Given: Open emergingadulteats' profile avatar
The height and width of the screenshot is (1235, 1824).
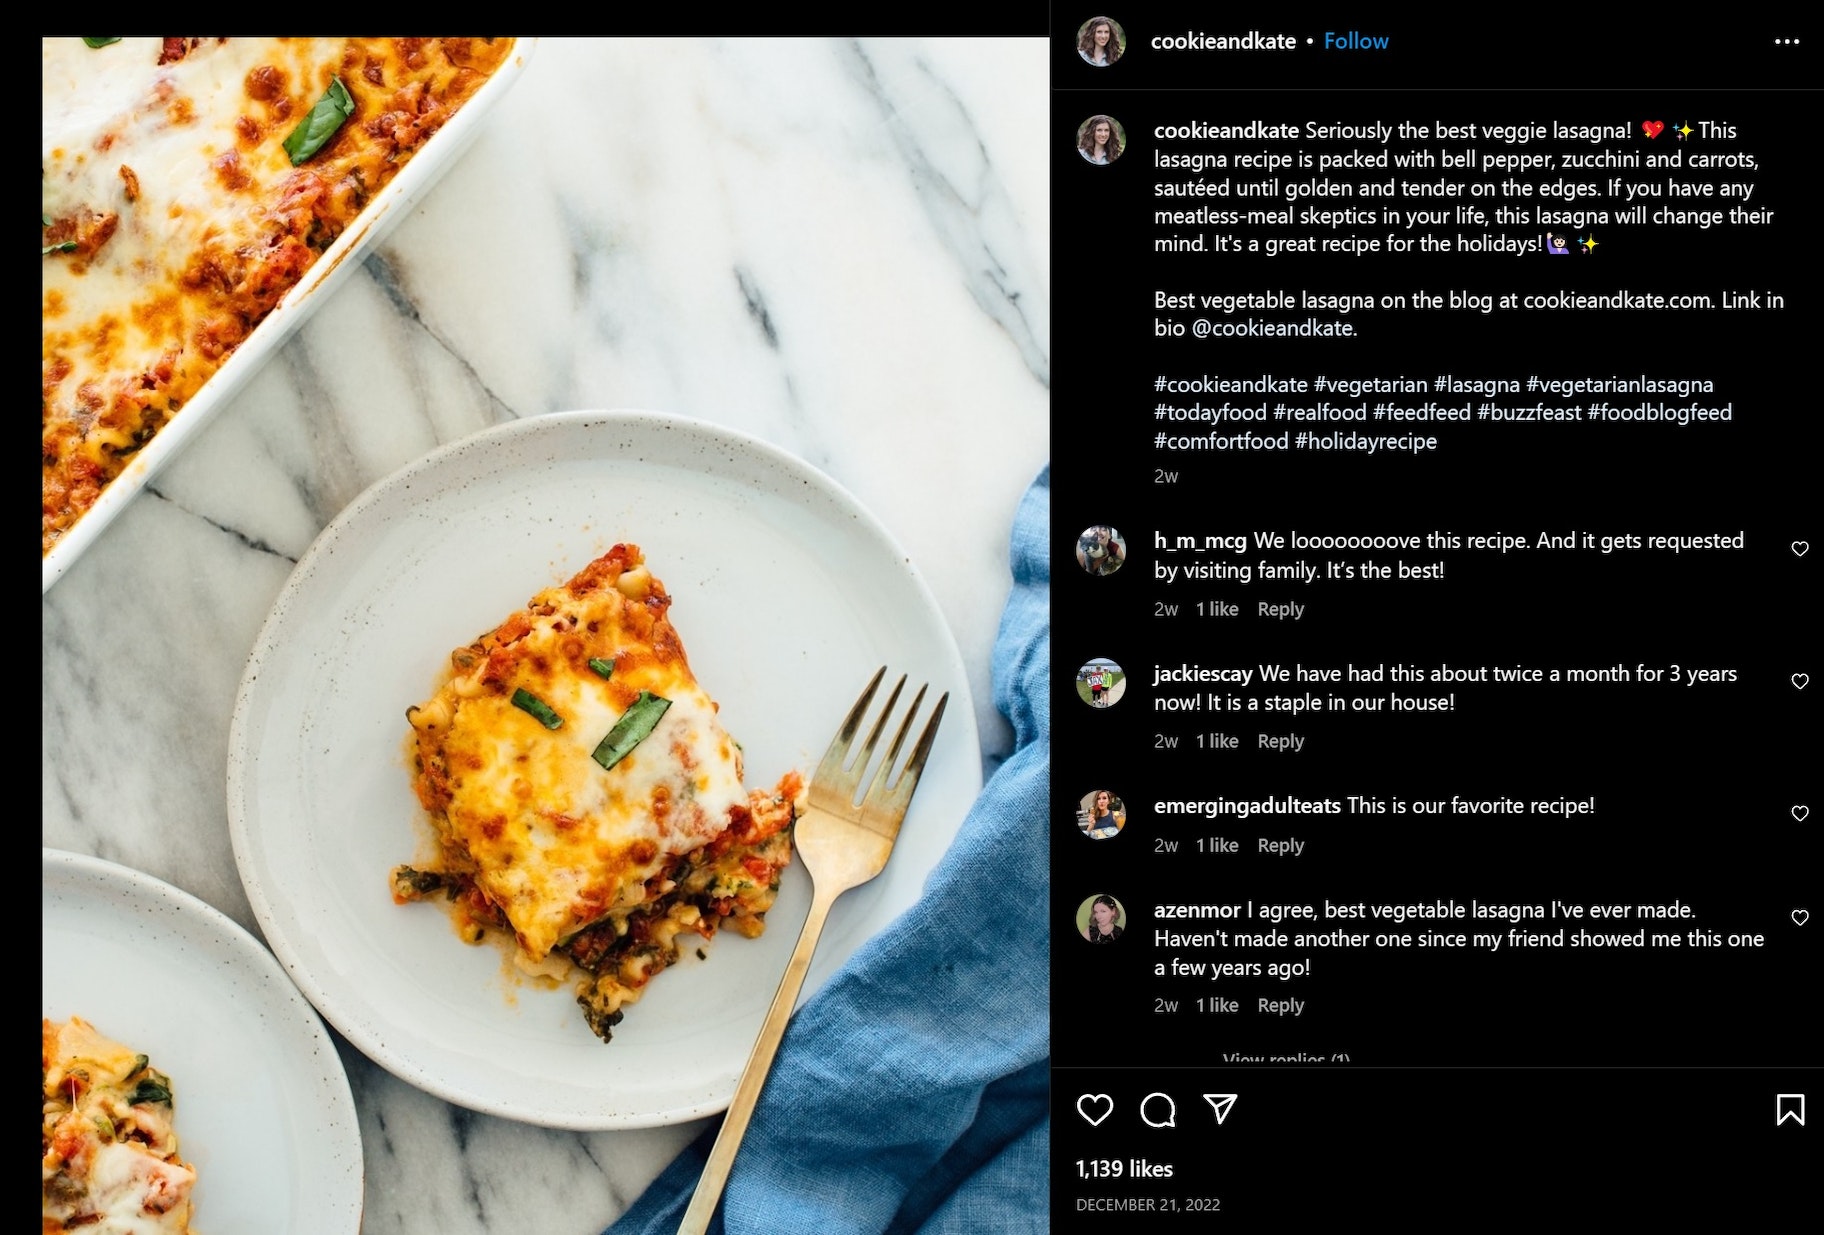Looking at the screenshot, I should 1101,814.
